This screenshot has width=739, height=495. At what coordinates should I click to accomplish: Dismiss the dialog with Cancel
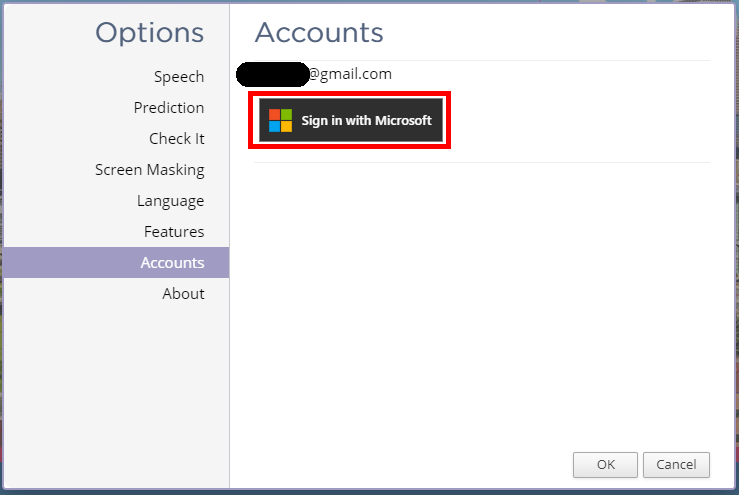click(x=676, y=465)
